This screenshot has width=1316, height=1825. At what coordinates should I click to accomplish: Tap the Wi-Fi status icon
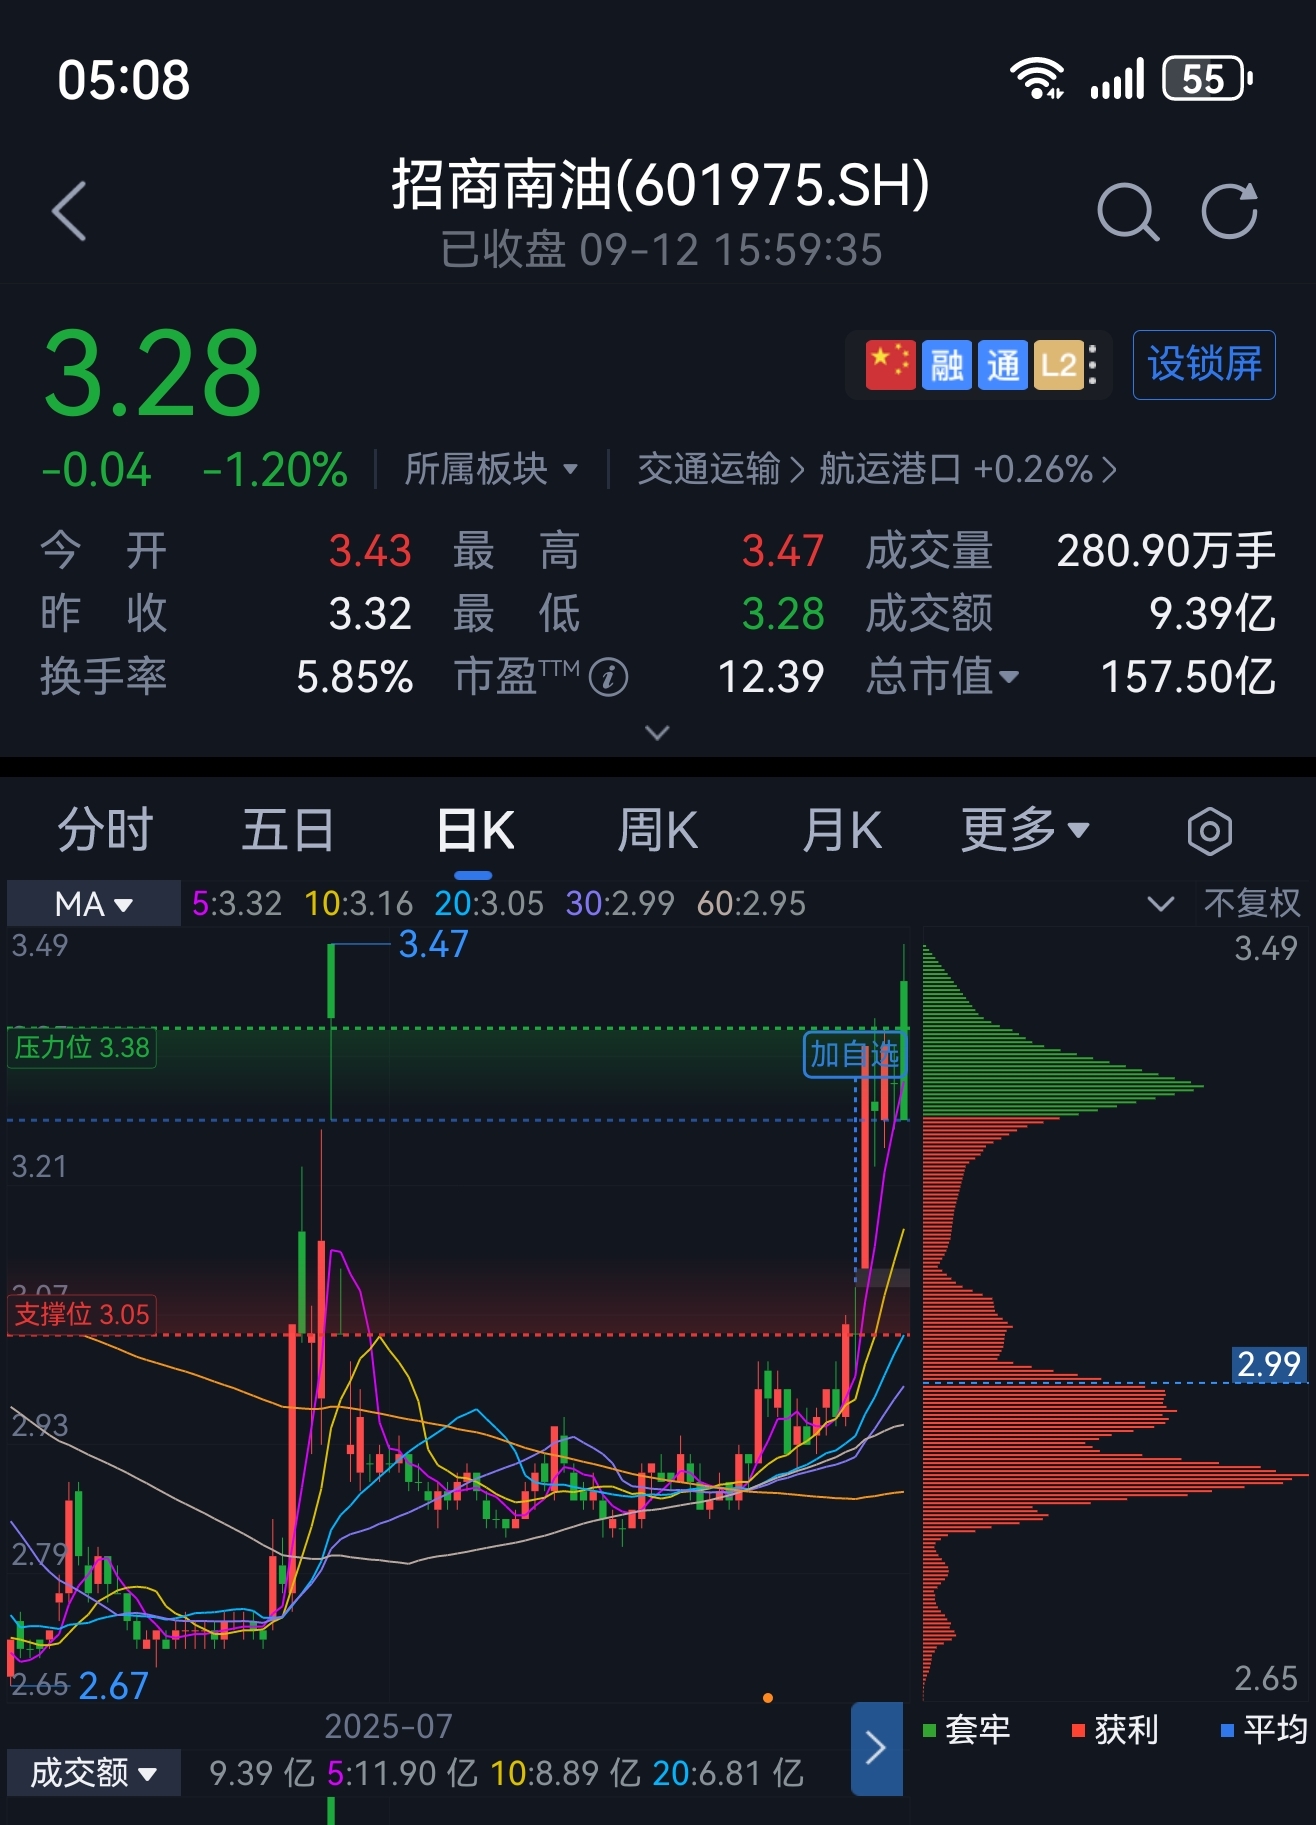coord(1036,79)
